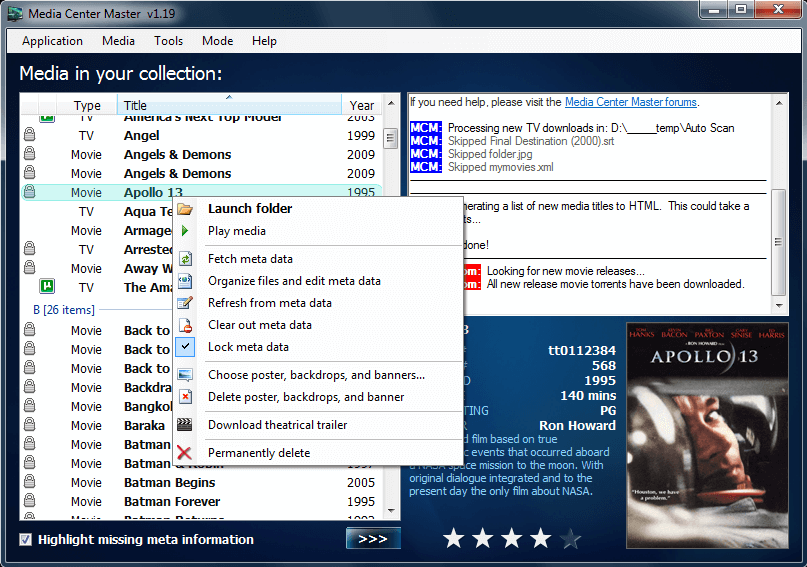
Task: Collapse the B [26 items] group header
Action: [63, 310]
